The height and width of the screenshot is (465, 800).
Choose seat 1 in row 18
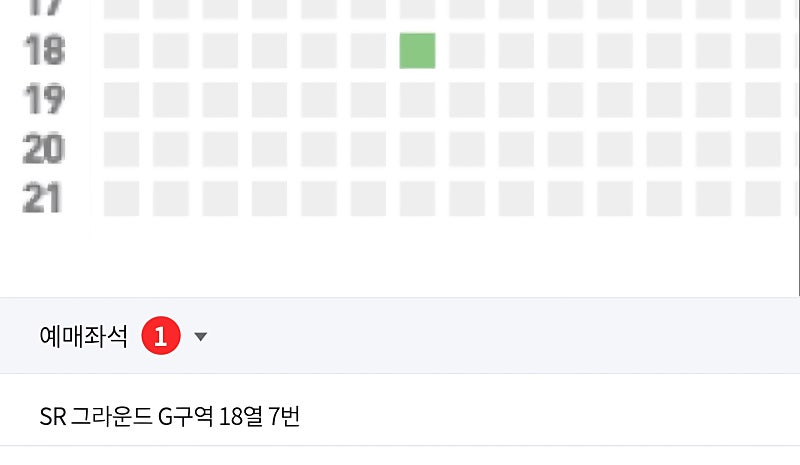(121, 50)
